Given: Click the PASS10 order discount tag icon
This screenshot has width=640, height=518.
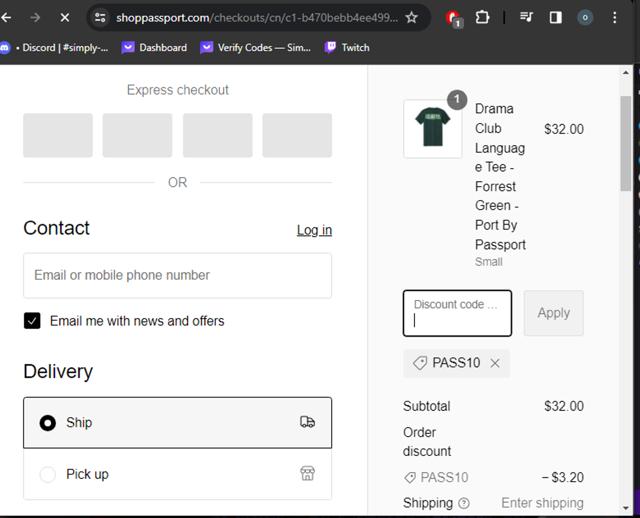Looking at the screenshot, I should pyautogui.click(x=410, y=477).
